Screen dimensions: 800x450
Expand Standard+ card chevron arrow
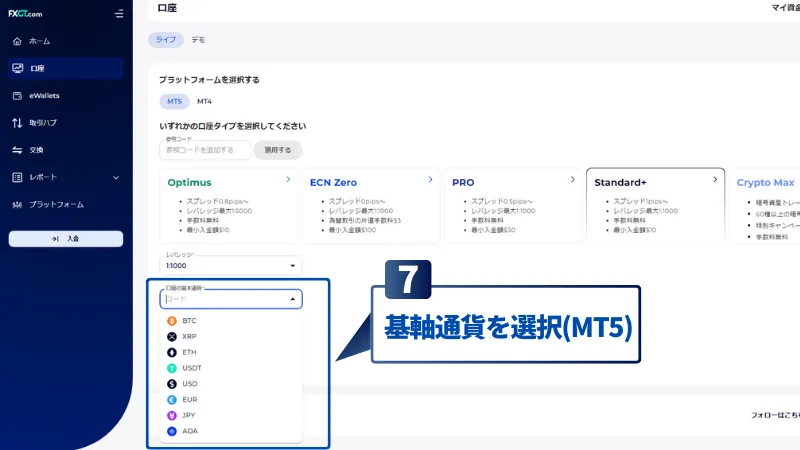click(715, 180)
